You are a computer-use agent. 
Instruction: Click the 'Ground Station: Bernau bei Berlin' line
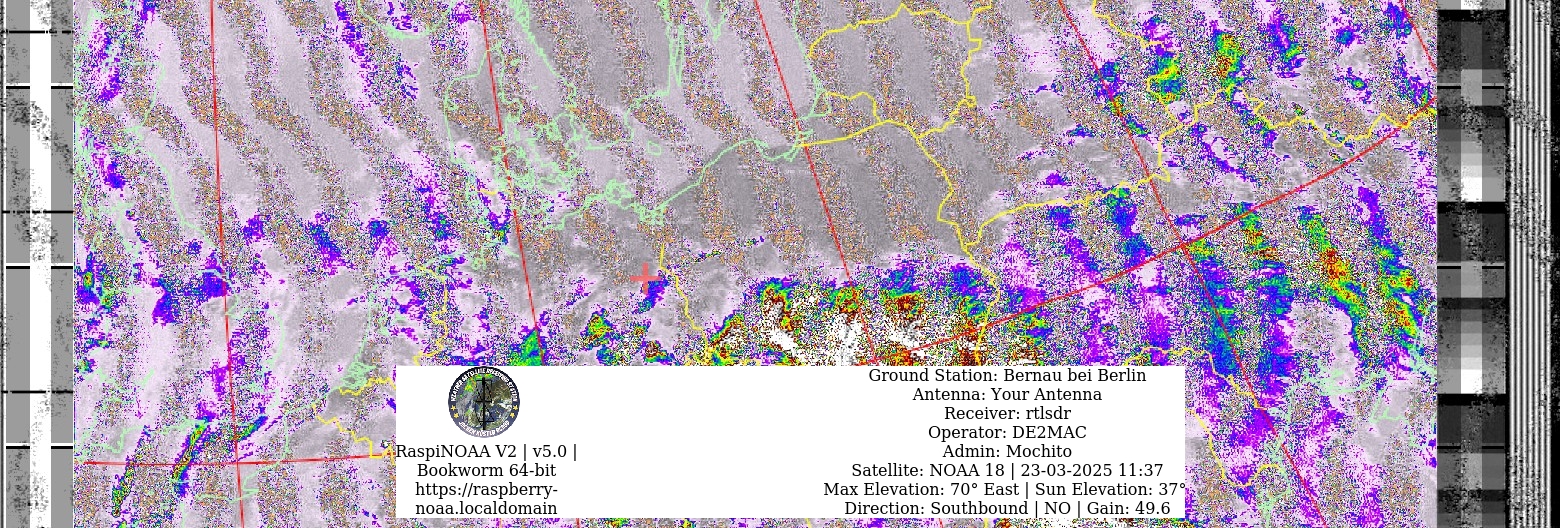click(1007, 376)
